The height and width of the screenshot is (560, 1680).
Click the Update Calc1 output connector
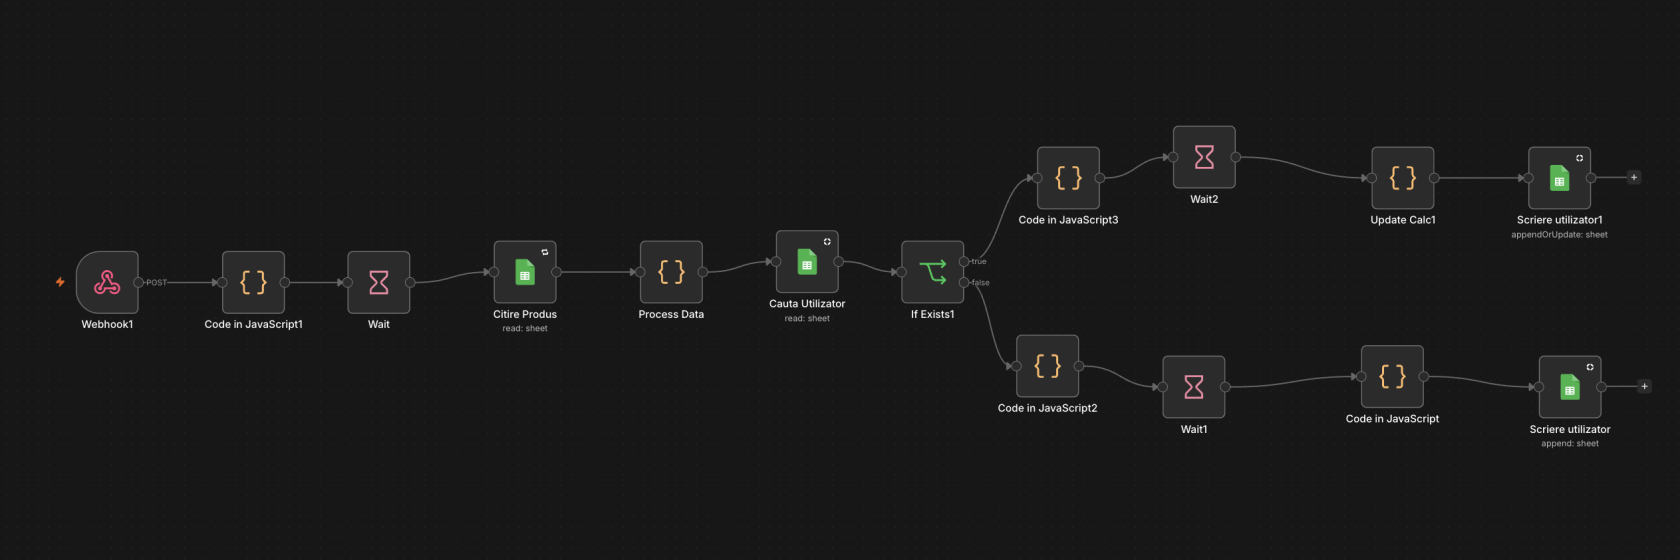point(1434,178)
